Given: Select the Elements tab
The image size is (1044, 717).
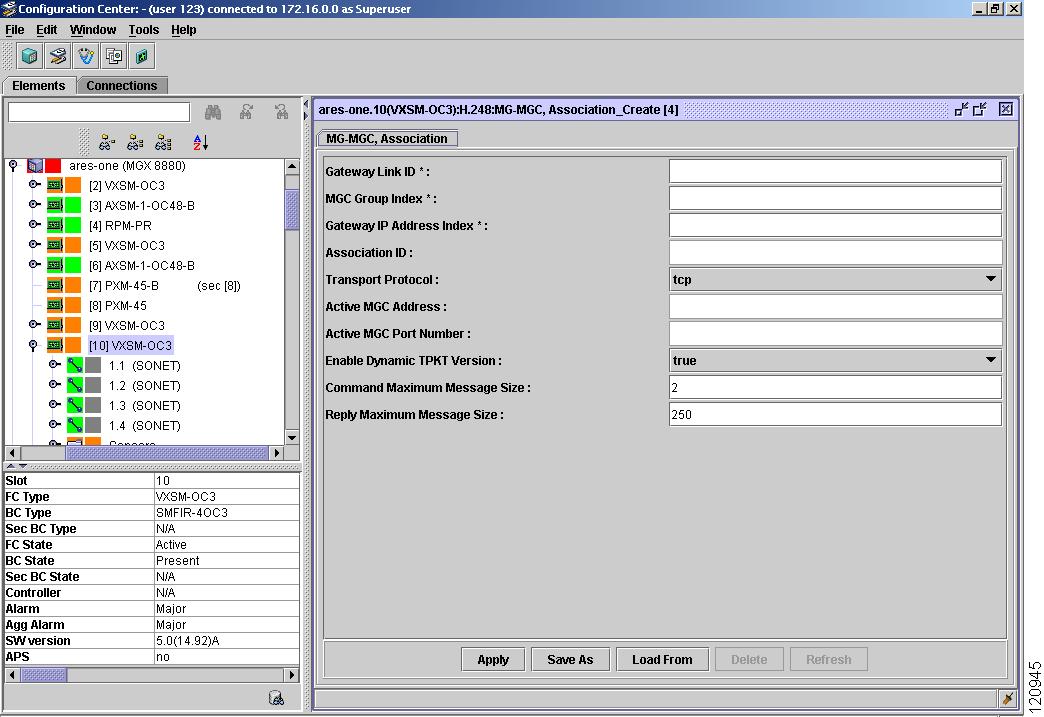Looking at the screenshot, I should pos(39,86).
